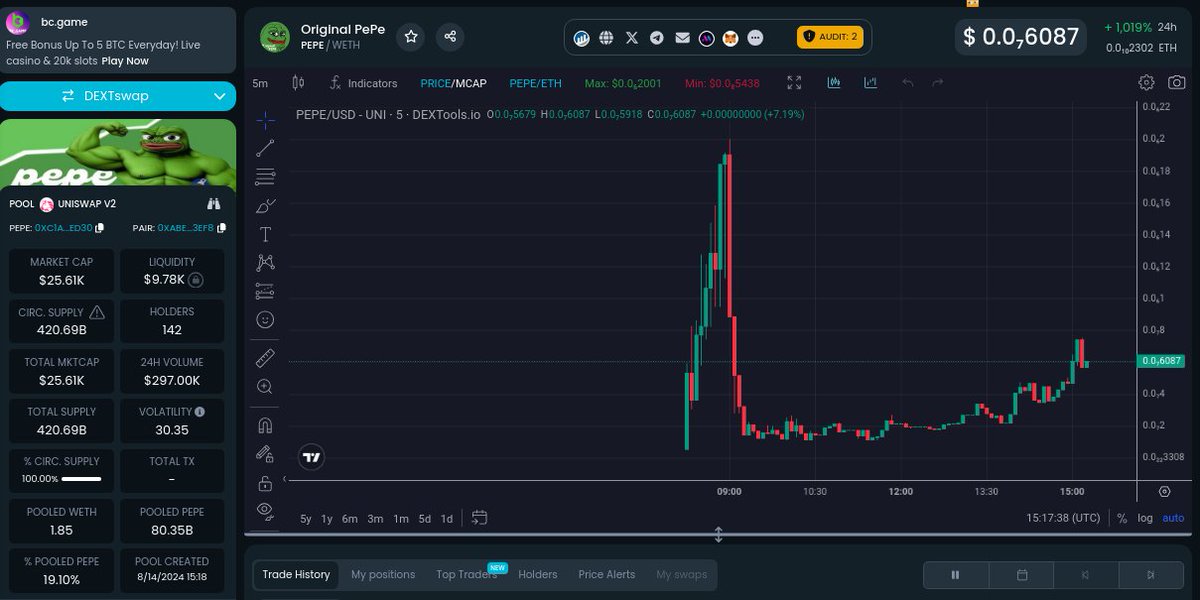
Task: Select the trend line drawing tool
Action: tap(265, 148)
